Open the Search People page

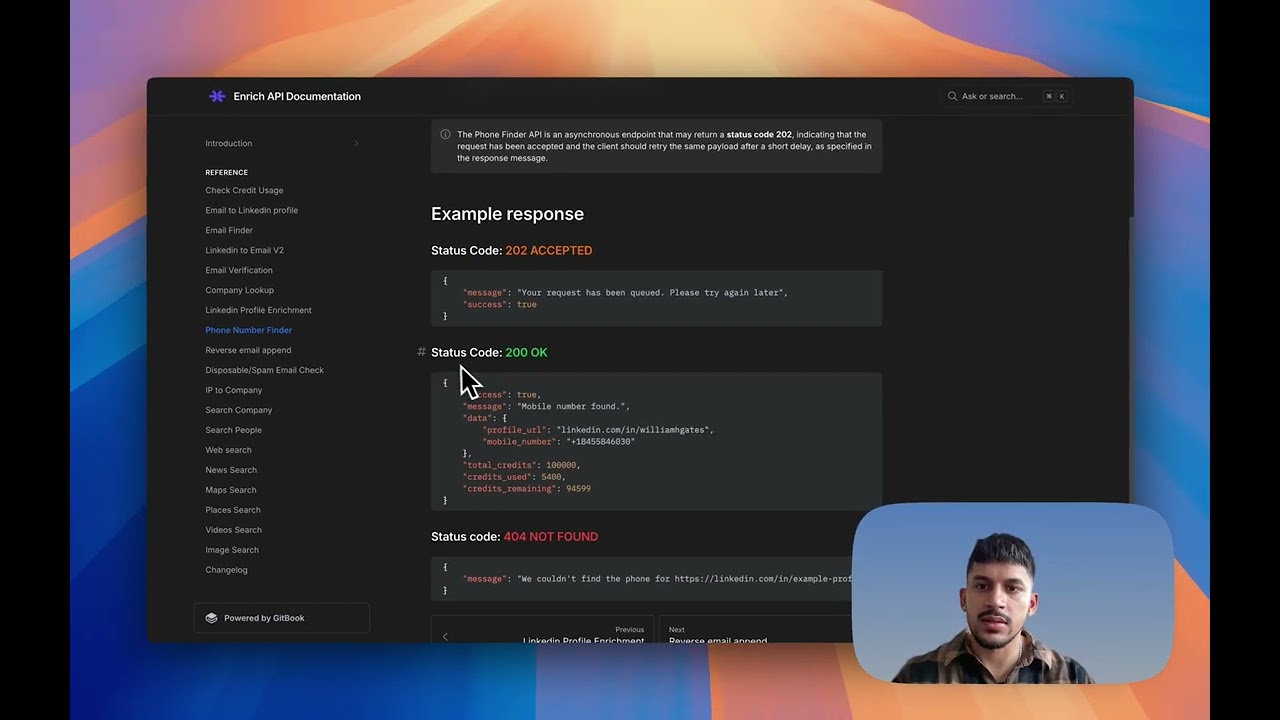(x=234, y=430)
